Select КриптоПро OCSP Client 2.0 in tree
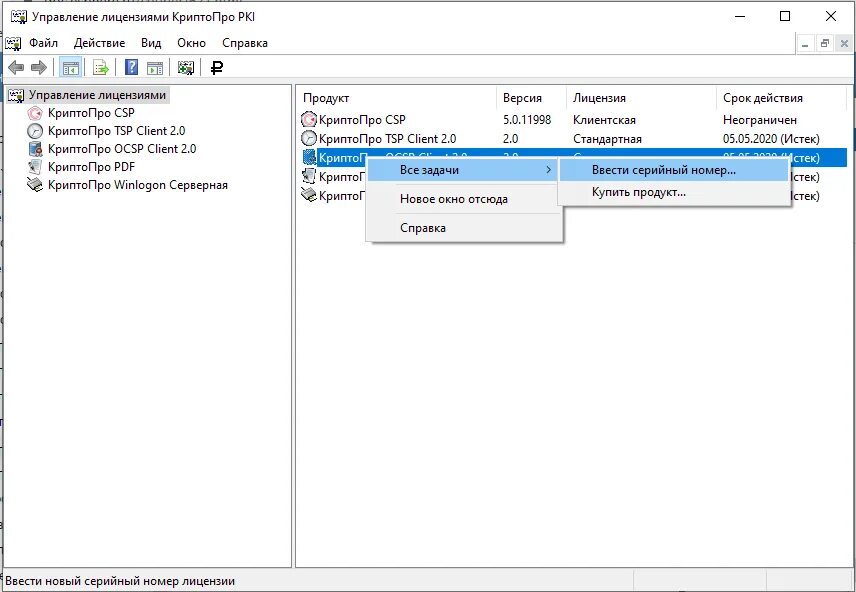Viewport: 856px width, 592px height. coord(122,149)
